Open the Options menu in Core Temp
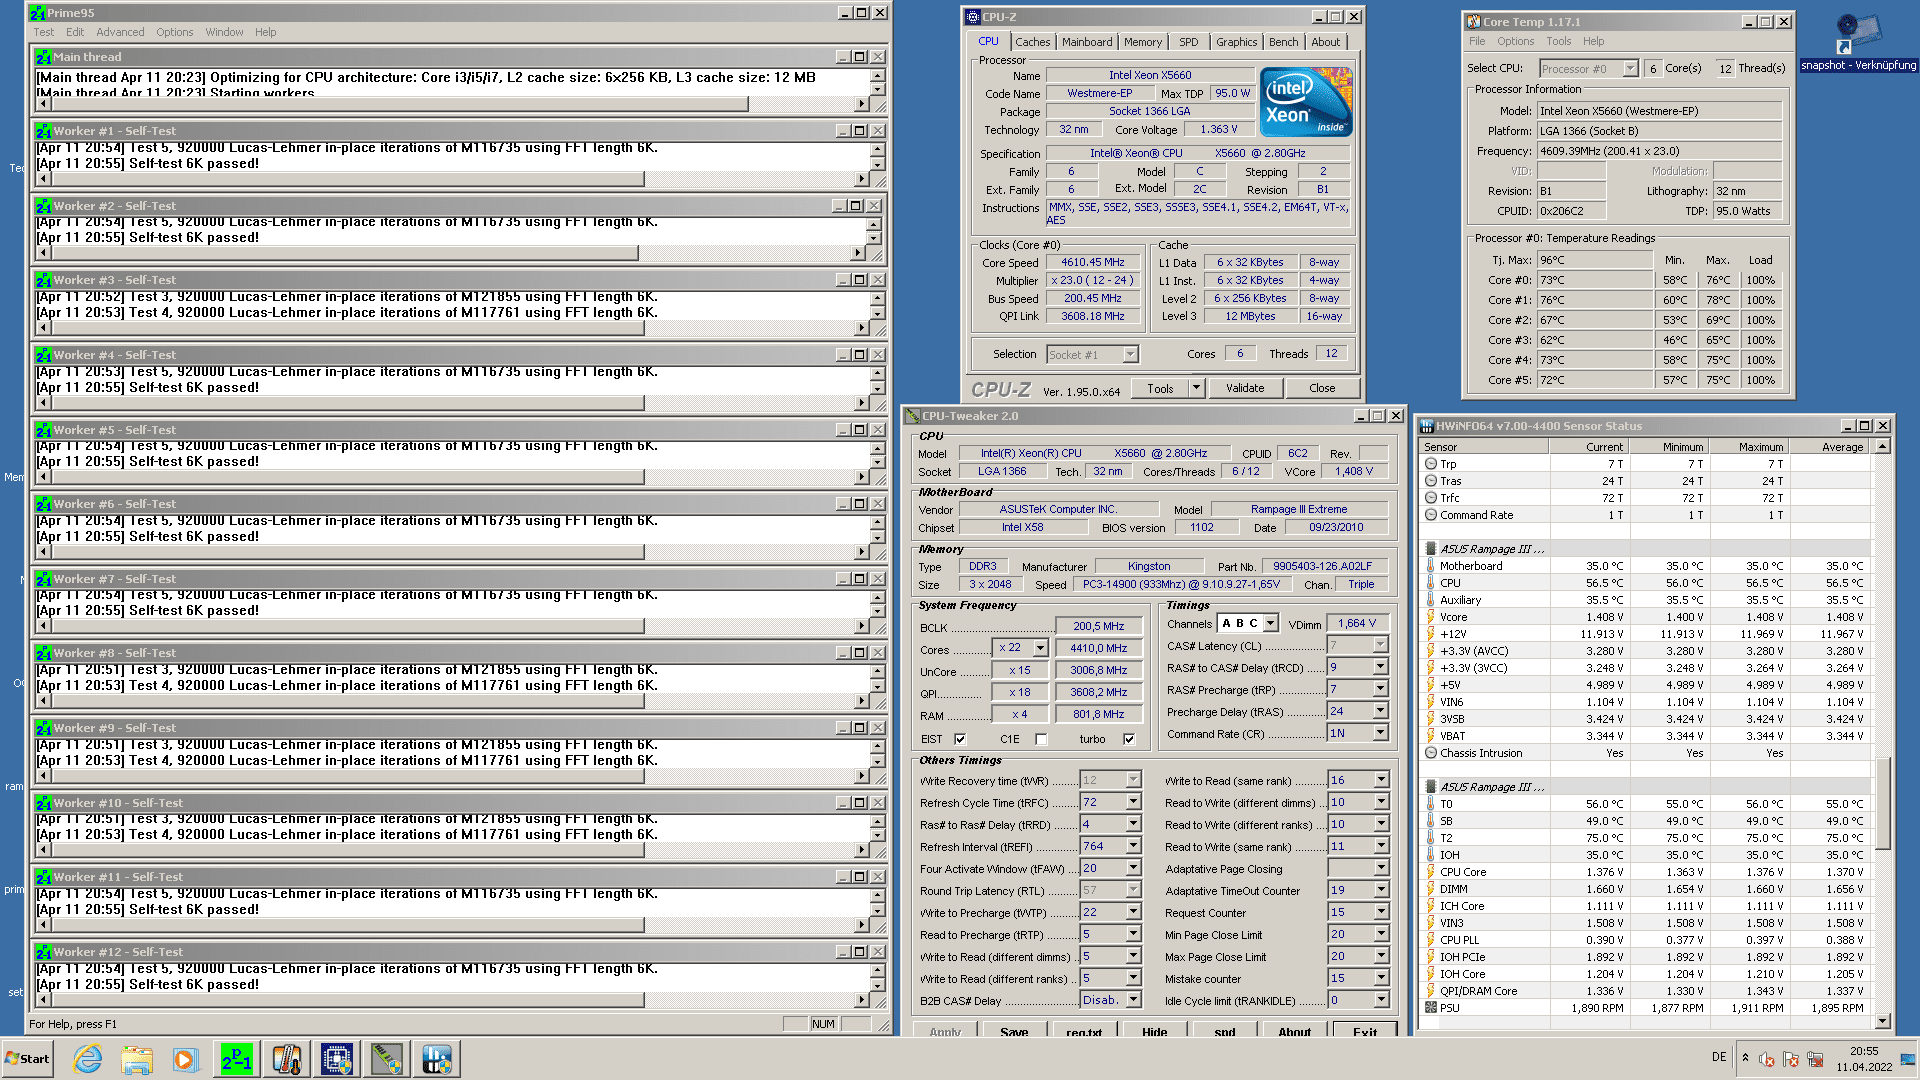The image size is (1920, 1080). 1515,41
